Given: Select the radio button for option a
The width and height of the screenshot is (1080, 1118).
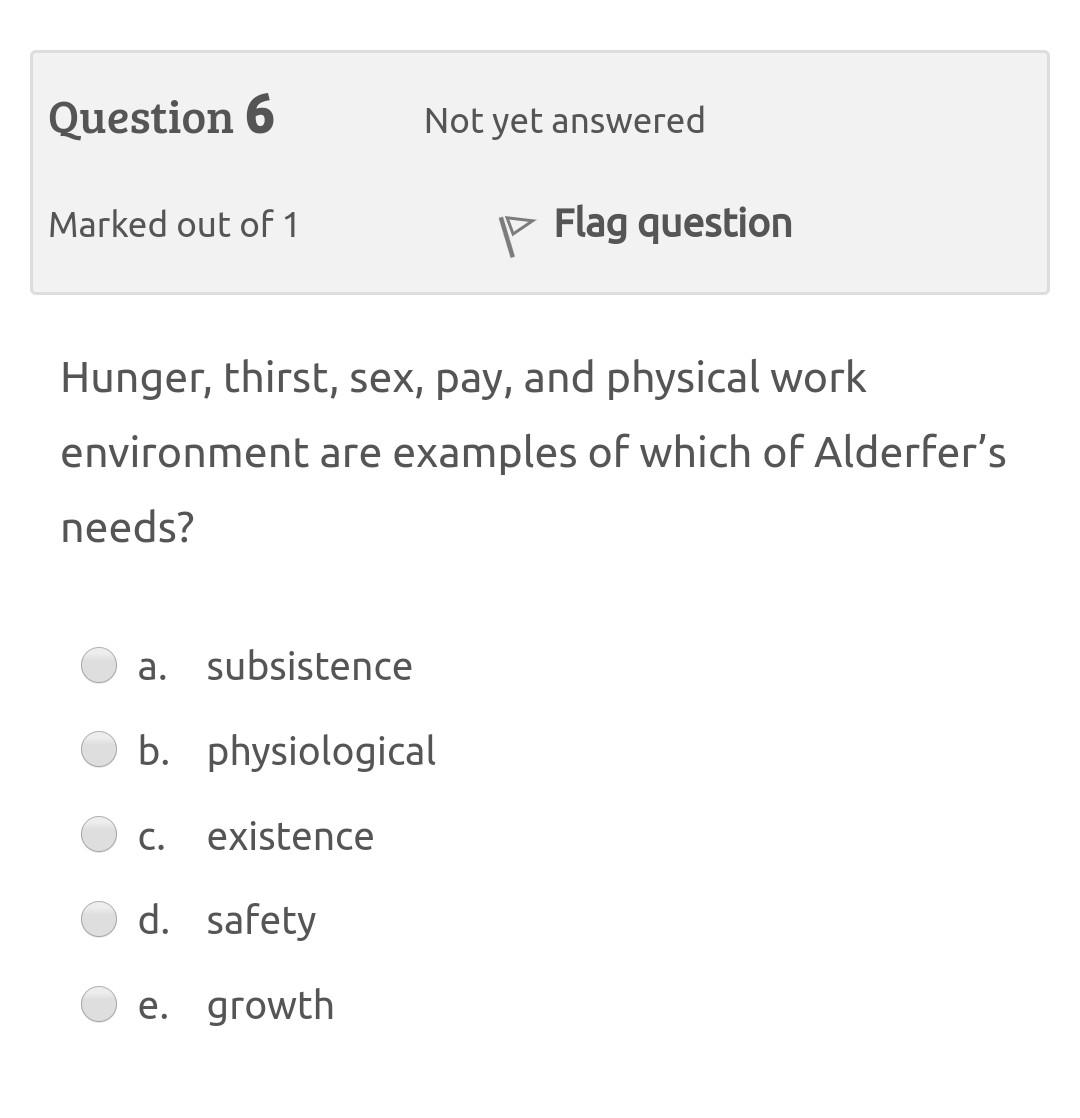Looking at the screenshot, I should (x=98, y=663).
